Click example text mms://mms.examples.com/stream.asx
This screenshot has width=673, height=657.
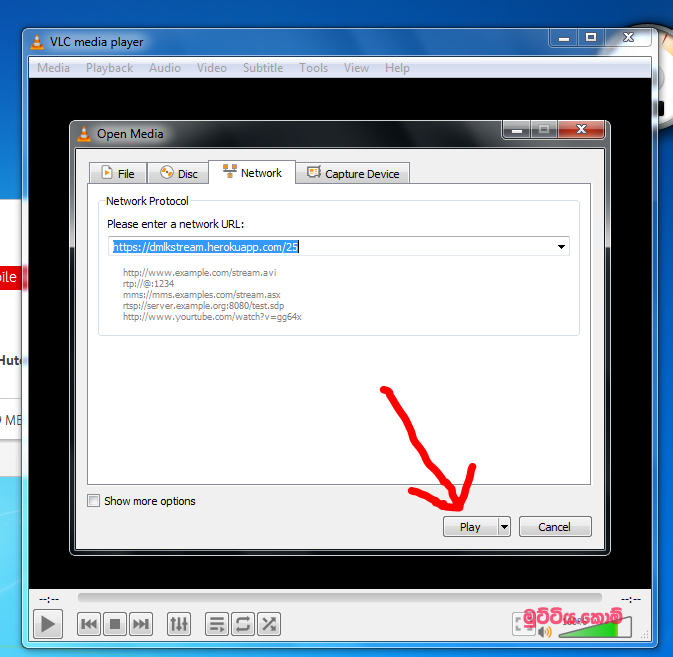click(x=202, y=295)
